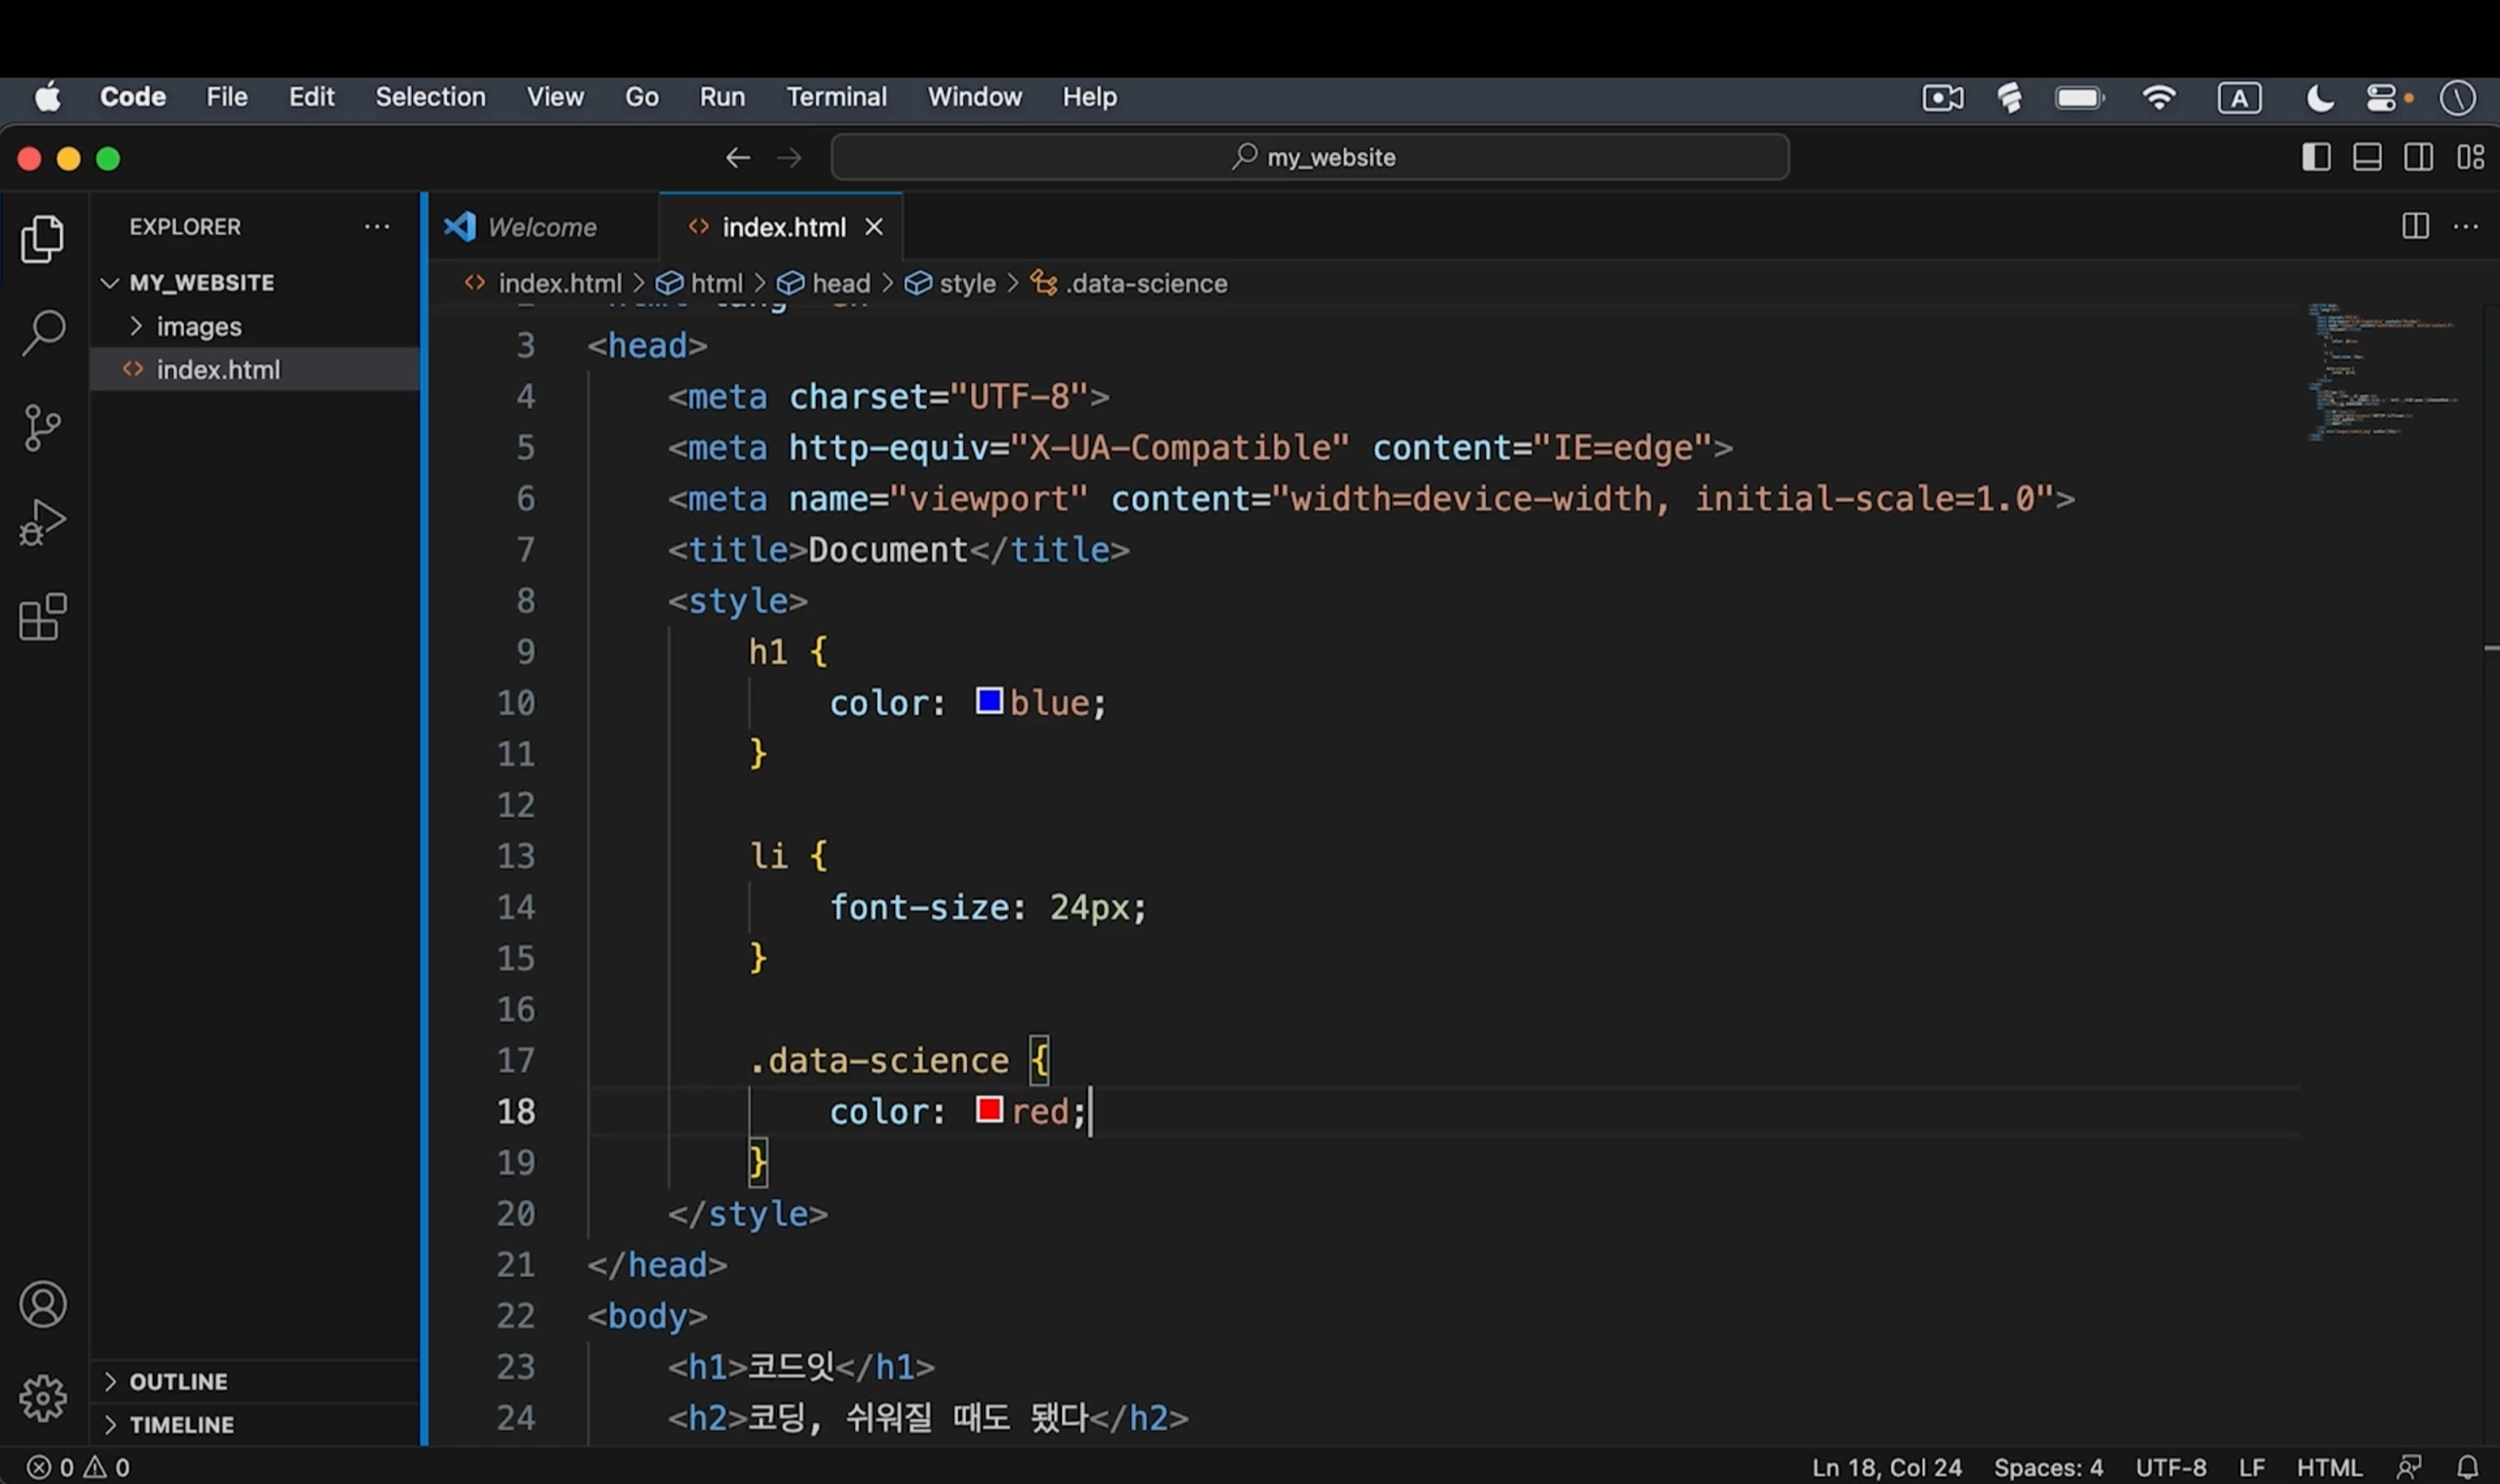The width and height of the screenshot is (2500, 1484).
Task: Open the Selection menu
Action: 430,97
